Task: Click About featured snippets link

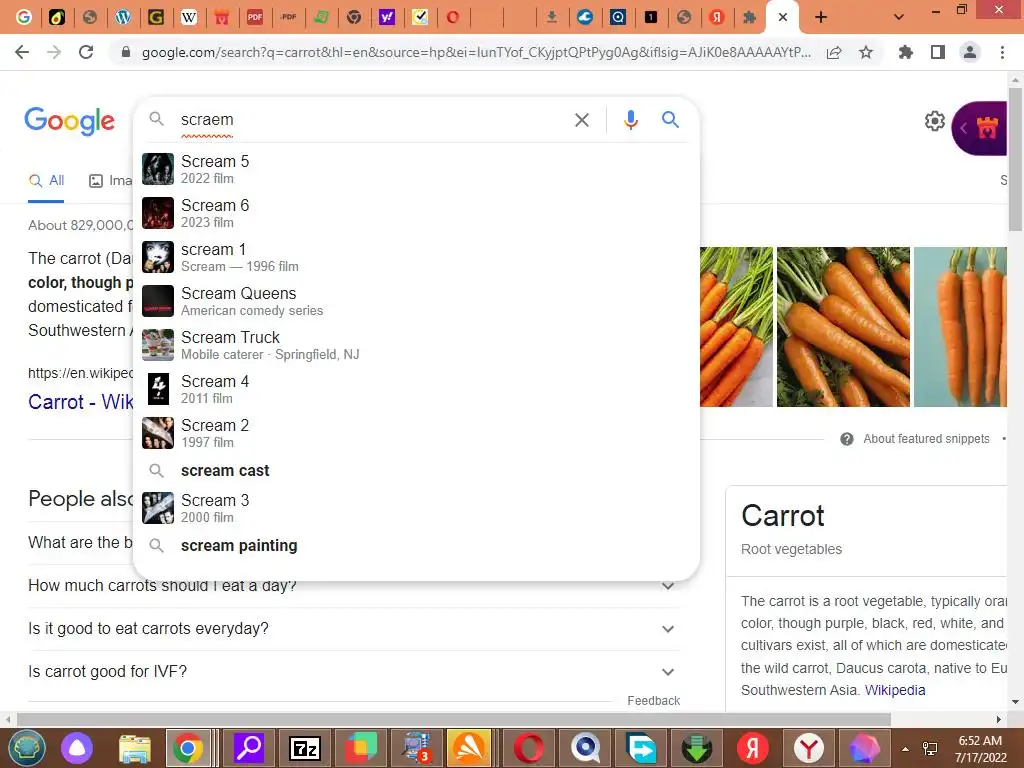Action: (926, 439)
